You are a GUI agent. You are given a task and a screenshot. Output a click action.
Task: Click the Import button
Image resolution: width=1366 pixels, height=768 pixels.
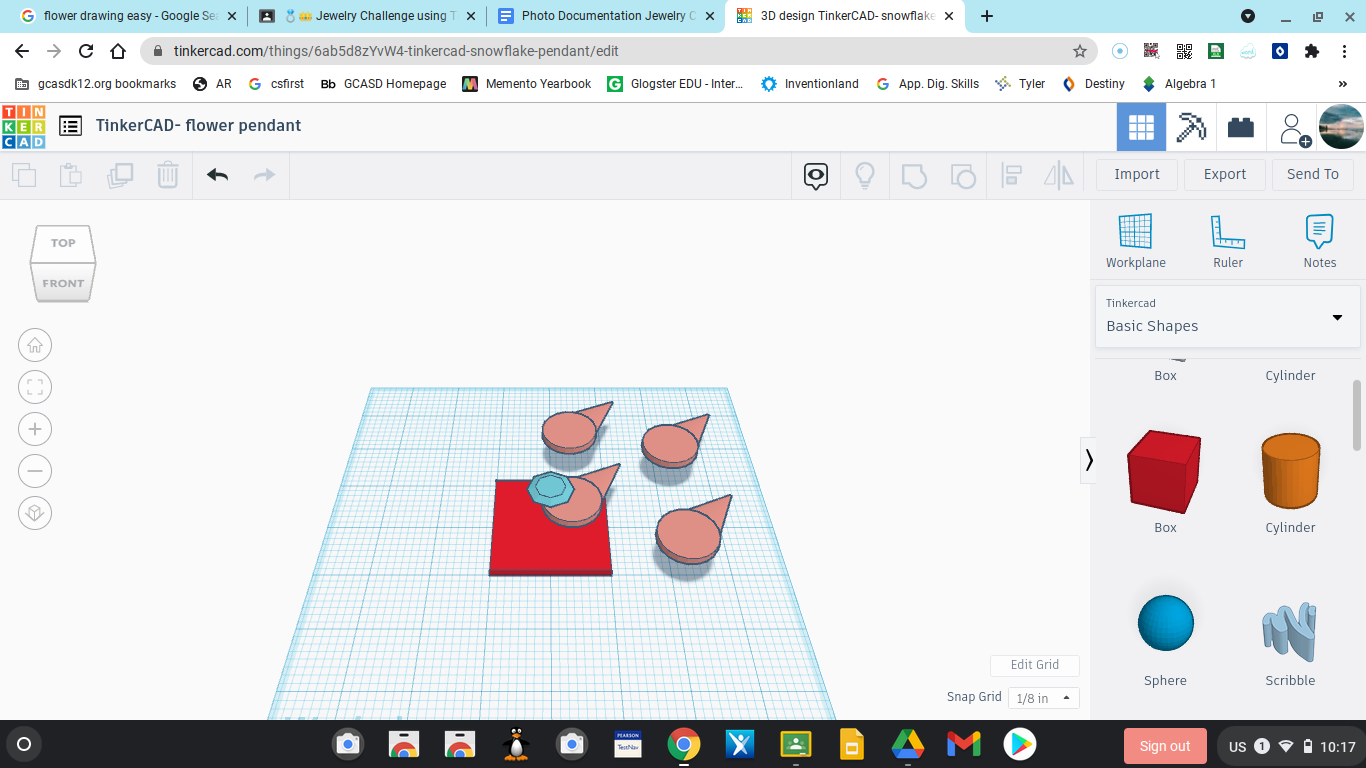1137,174
